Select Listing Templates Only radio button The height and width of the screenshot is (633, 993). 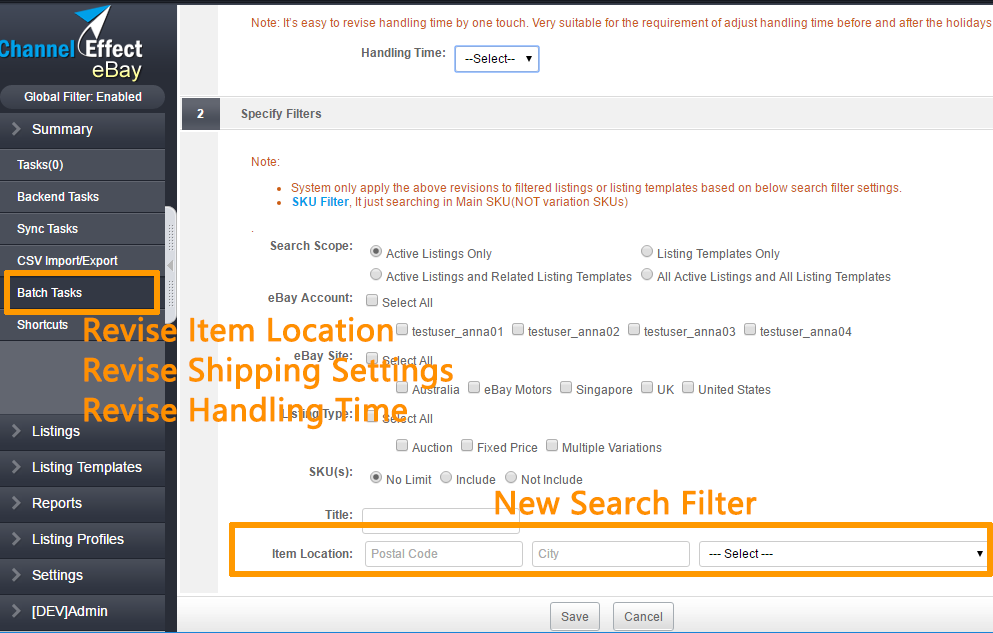click(647, 252)
